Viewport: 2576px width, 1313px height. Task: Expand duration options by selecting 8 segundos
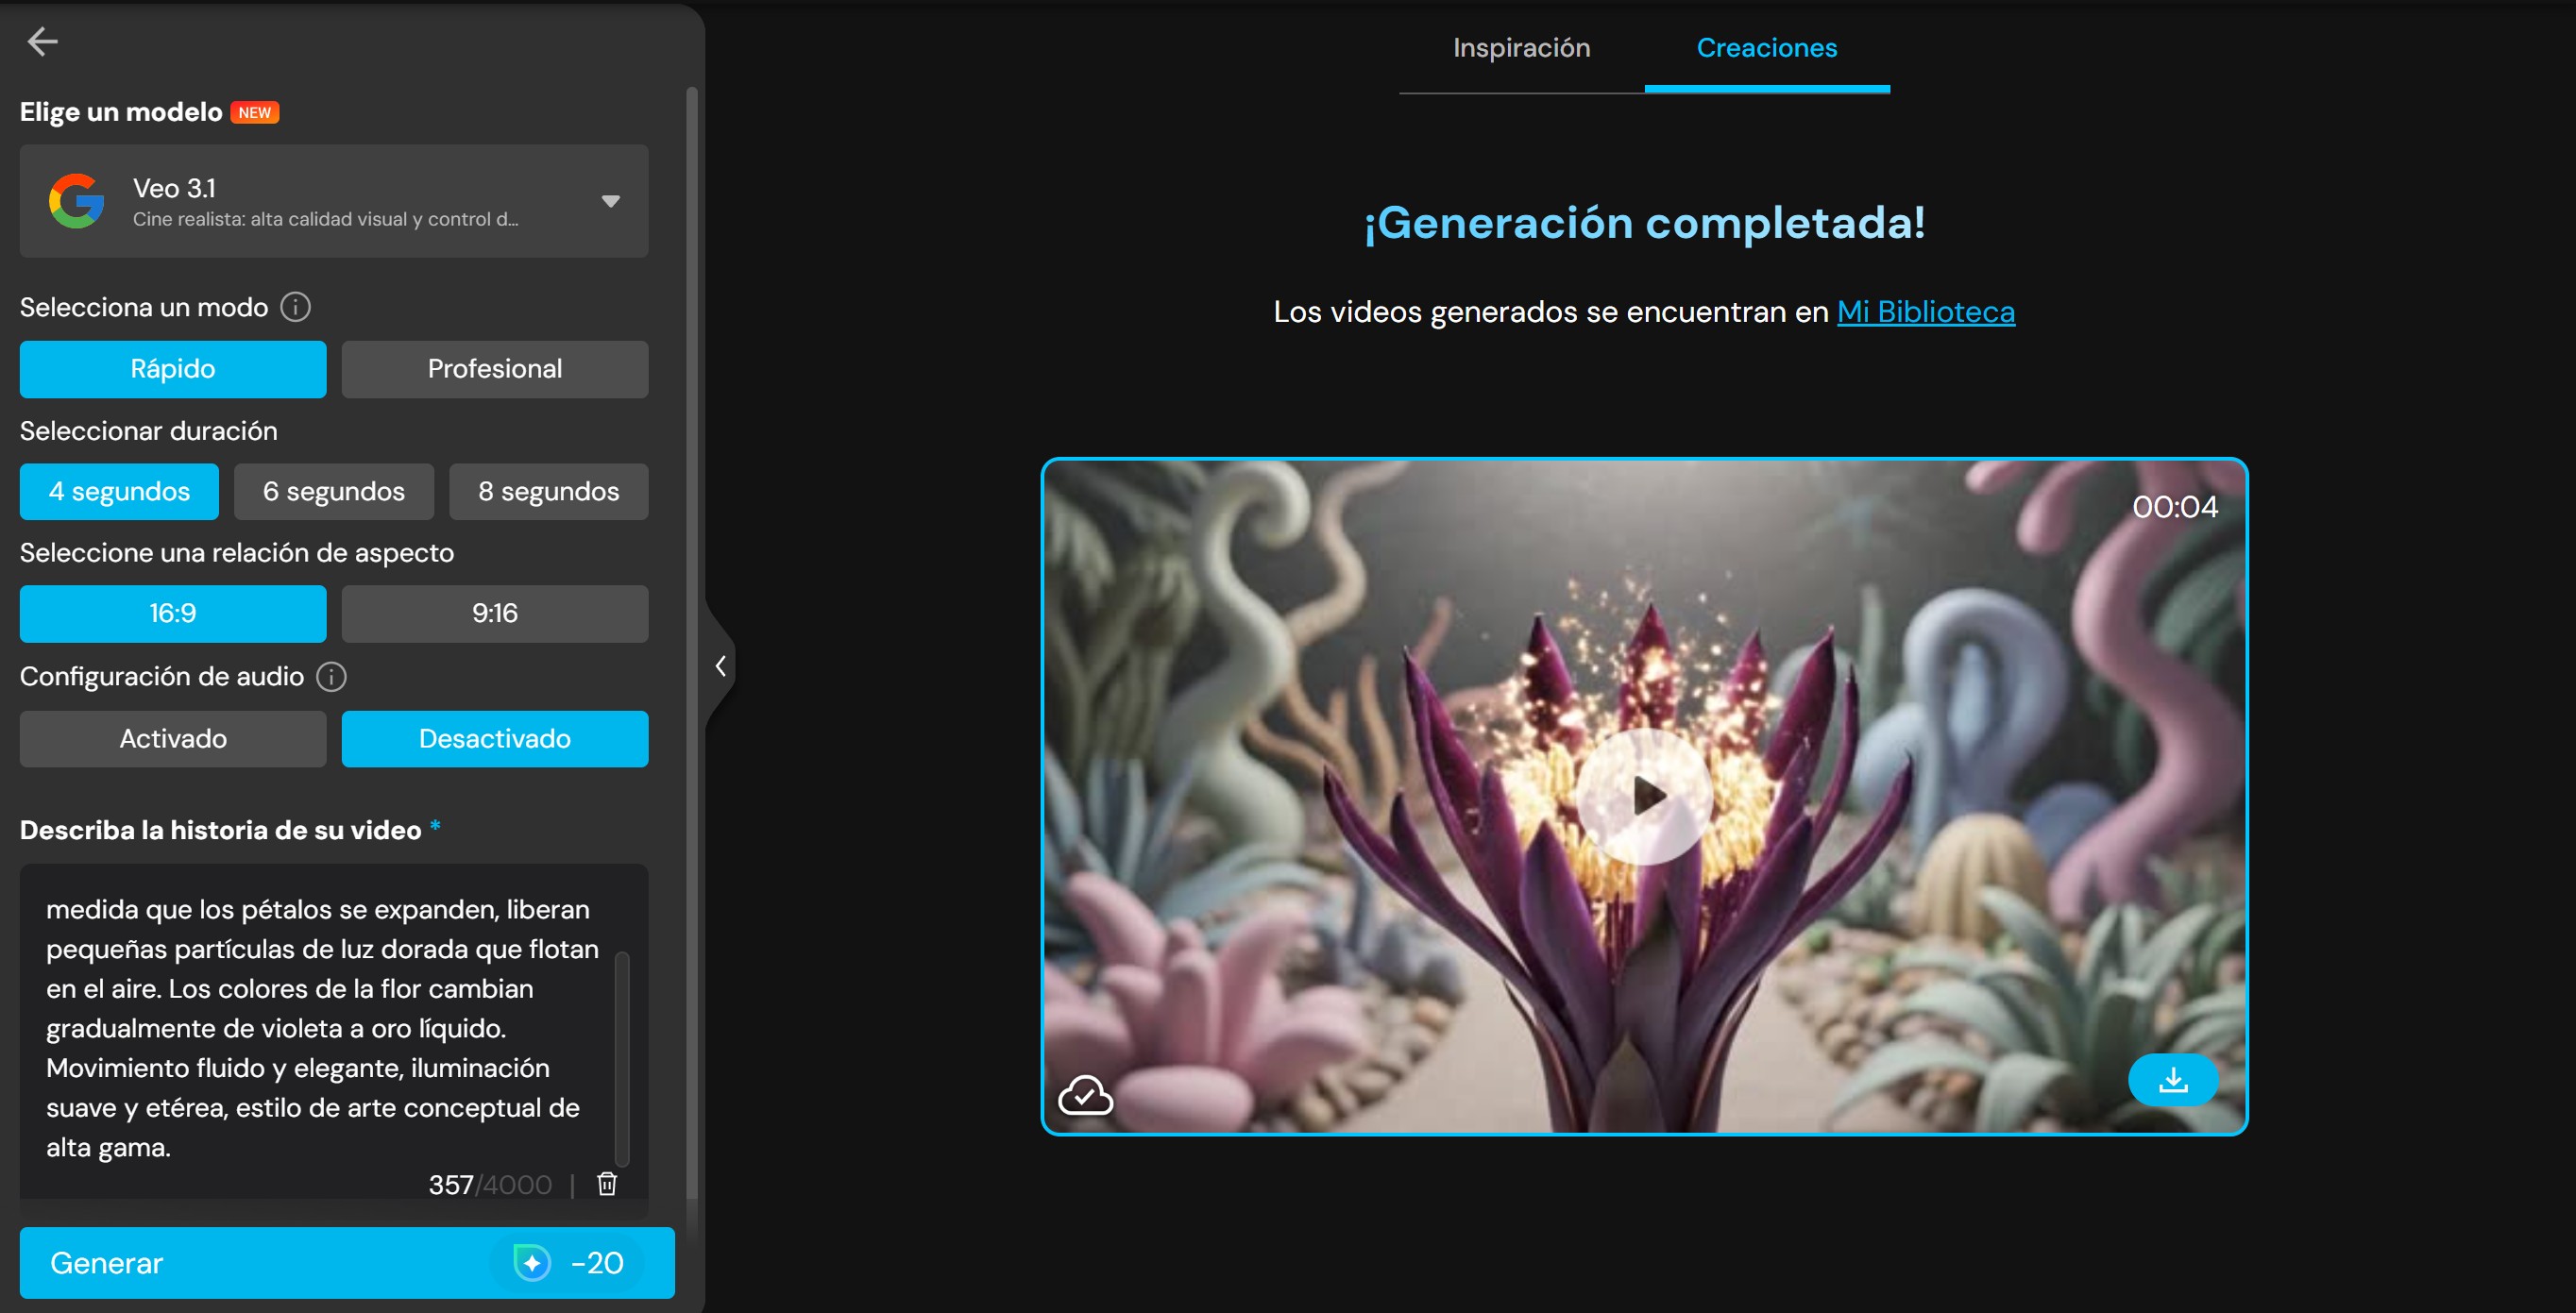point(548,491)
